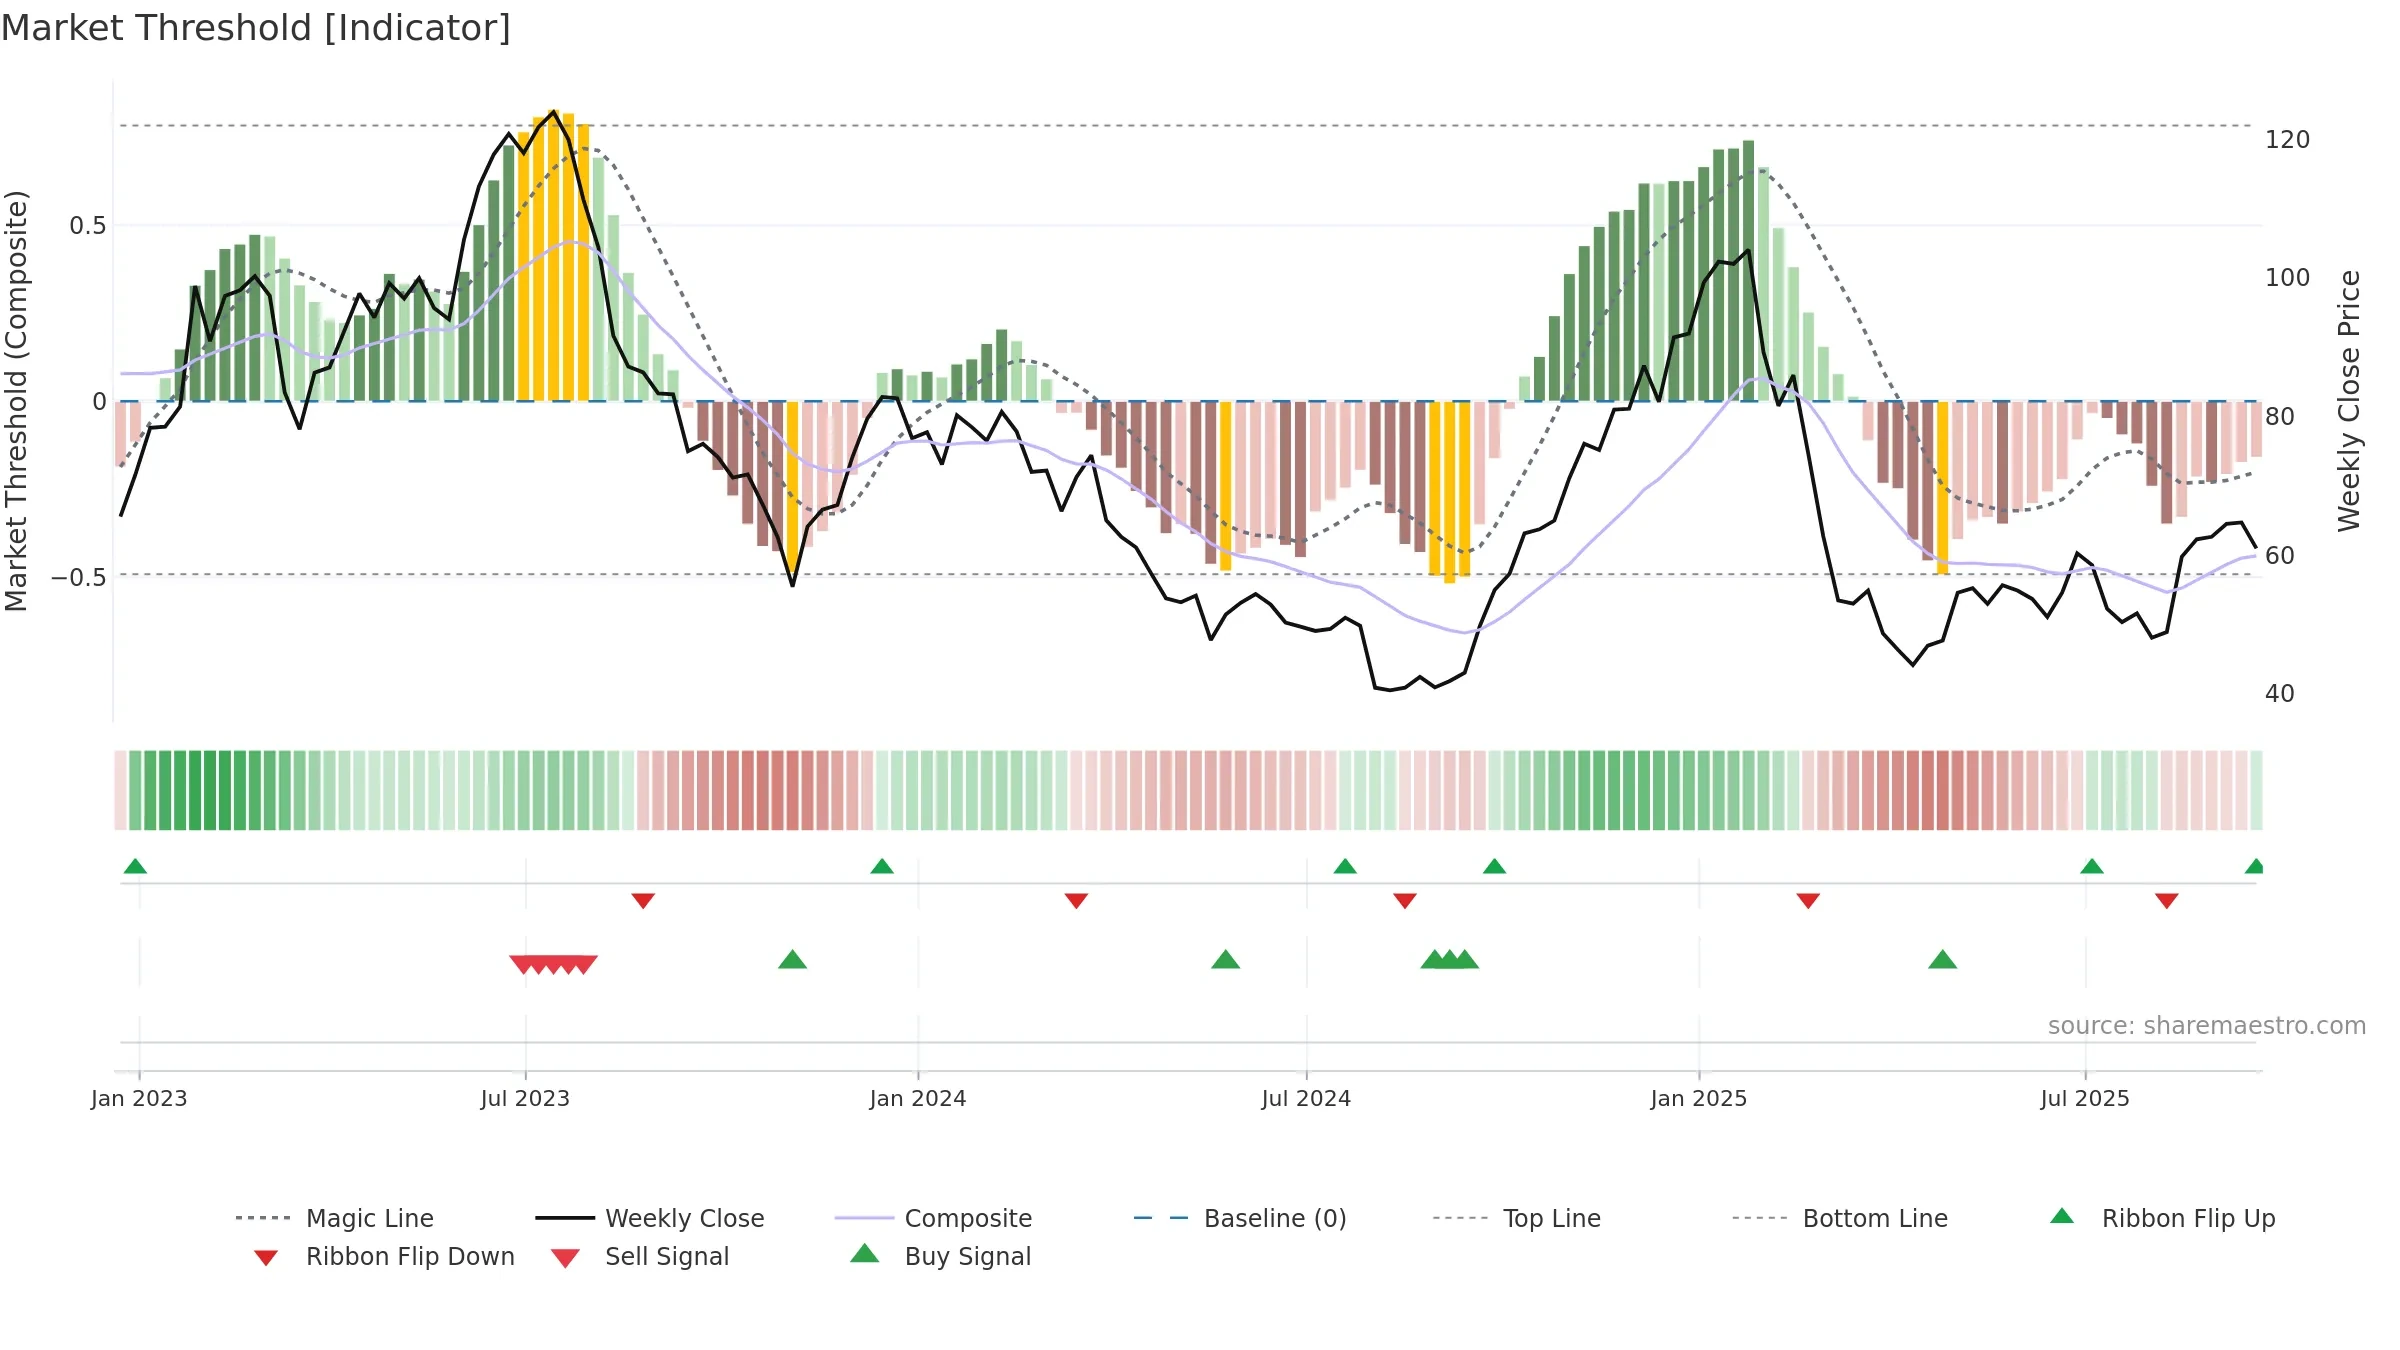The width and height of the screenshot is (2400, 1350).
Task: Click the single orange bar at April 2025
Action: coord(1942,487)
